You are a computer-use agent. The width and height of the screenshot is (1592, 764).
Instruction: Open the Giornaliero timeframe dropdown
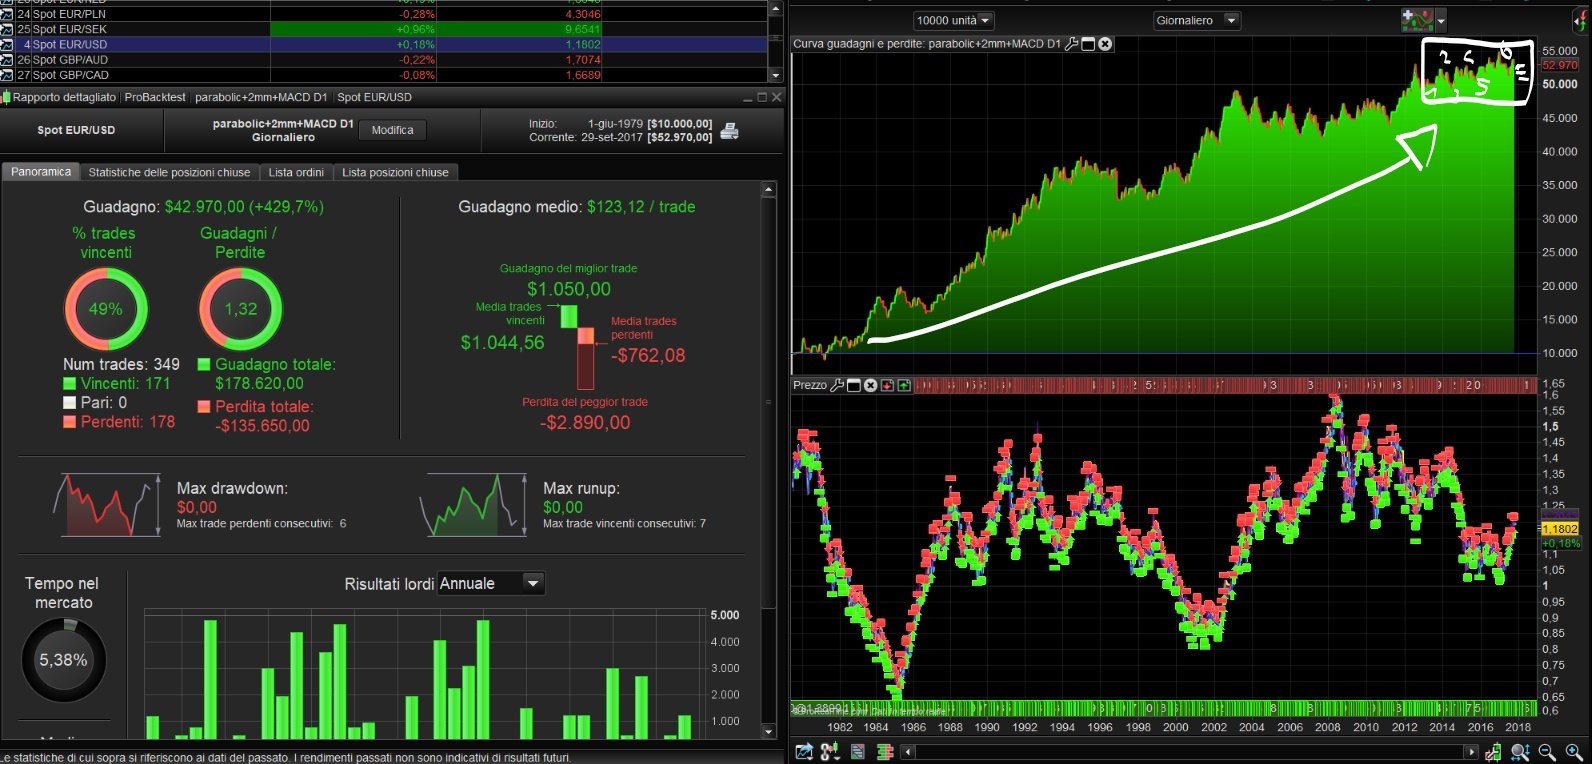point(1197,20)
